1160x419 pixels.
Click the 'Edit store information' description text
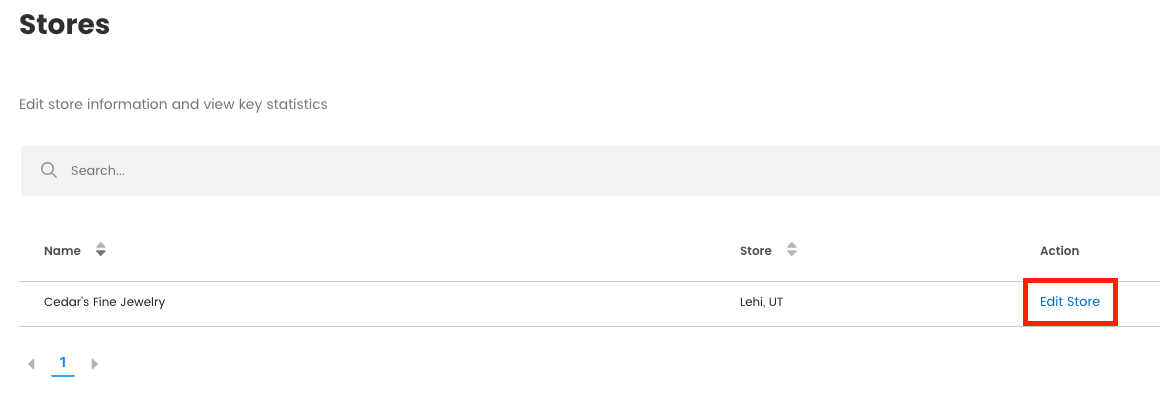pyautogui.click(x=173, y=104)
